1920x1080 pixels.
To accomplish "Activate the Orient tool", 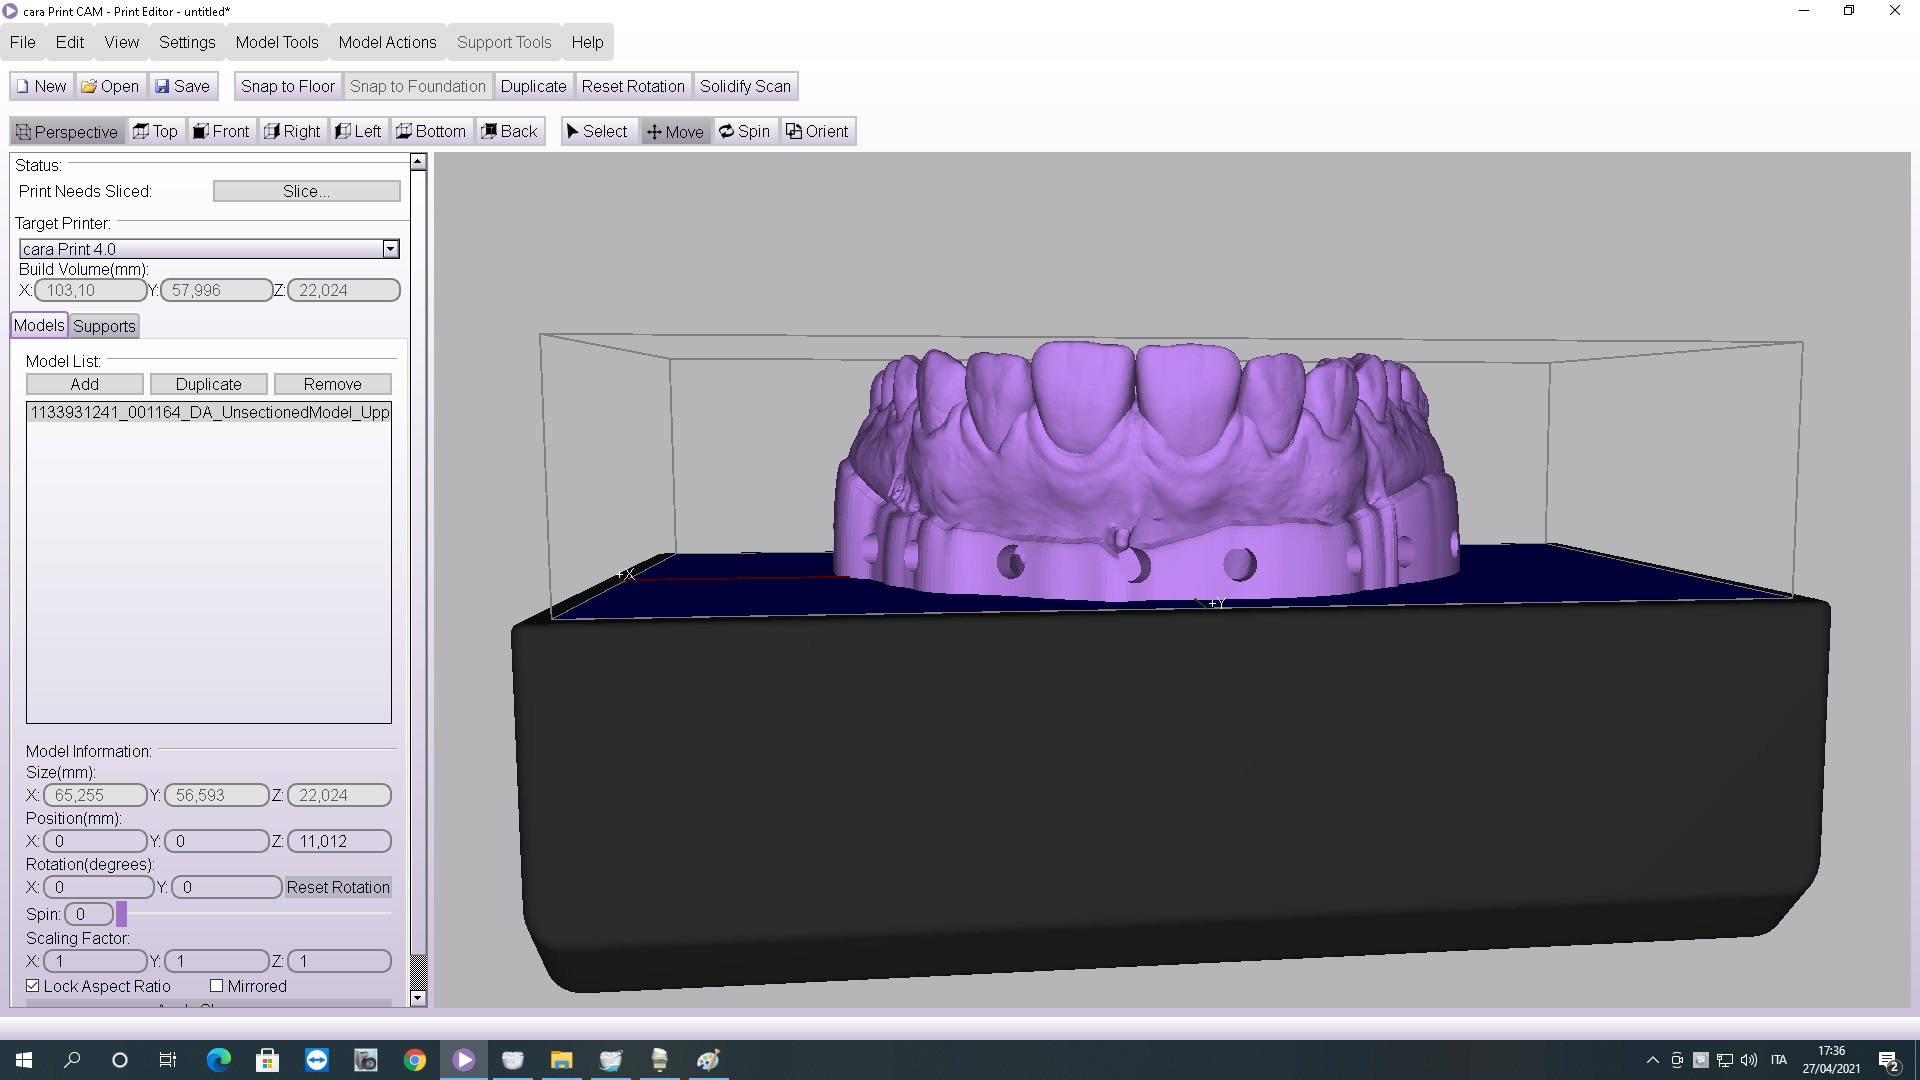I will [817, 131].
